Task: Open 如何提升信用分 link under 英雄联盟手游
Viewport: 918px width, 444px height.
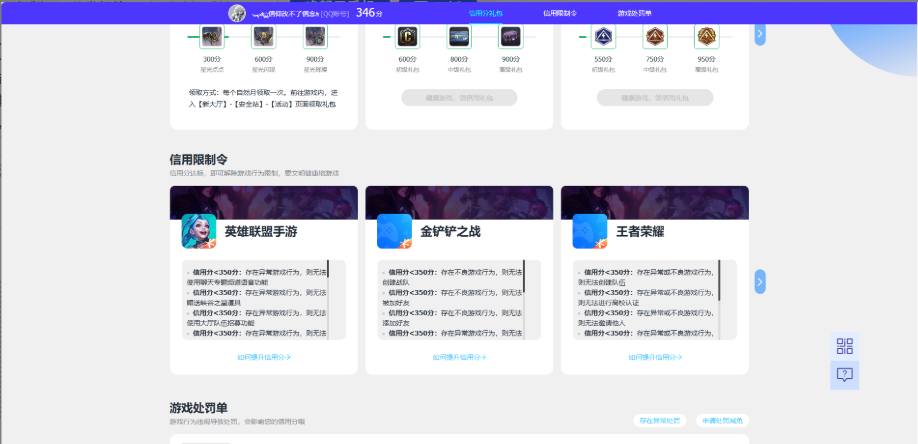Action: pyautogui.click(x=263, y=357)
